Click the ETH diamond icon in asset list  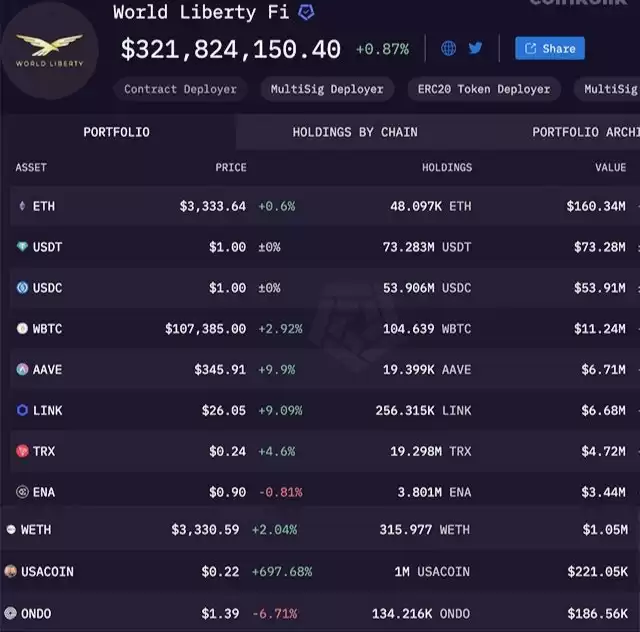22,206
